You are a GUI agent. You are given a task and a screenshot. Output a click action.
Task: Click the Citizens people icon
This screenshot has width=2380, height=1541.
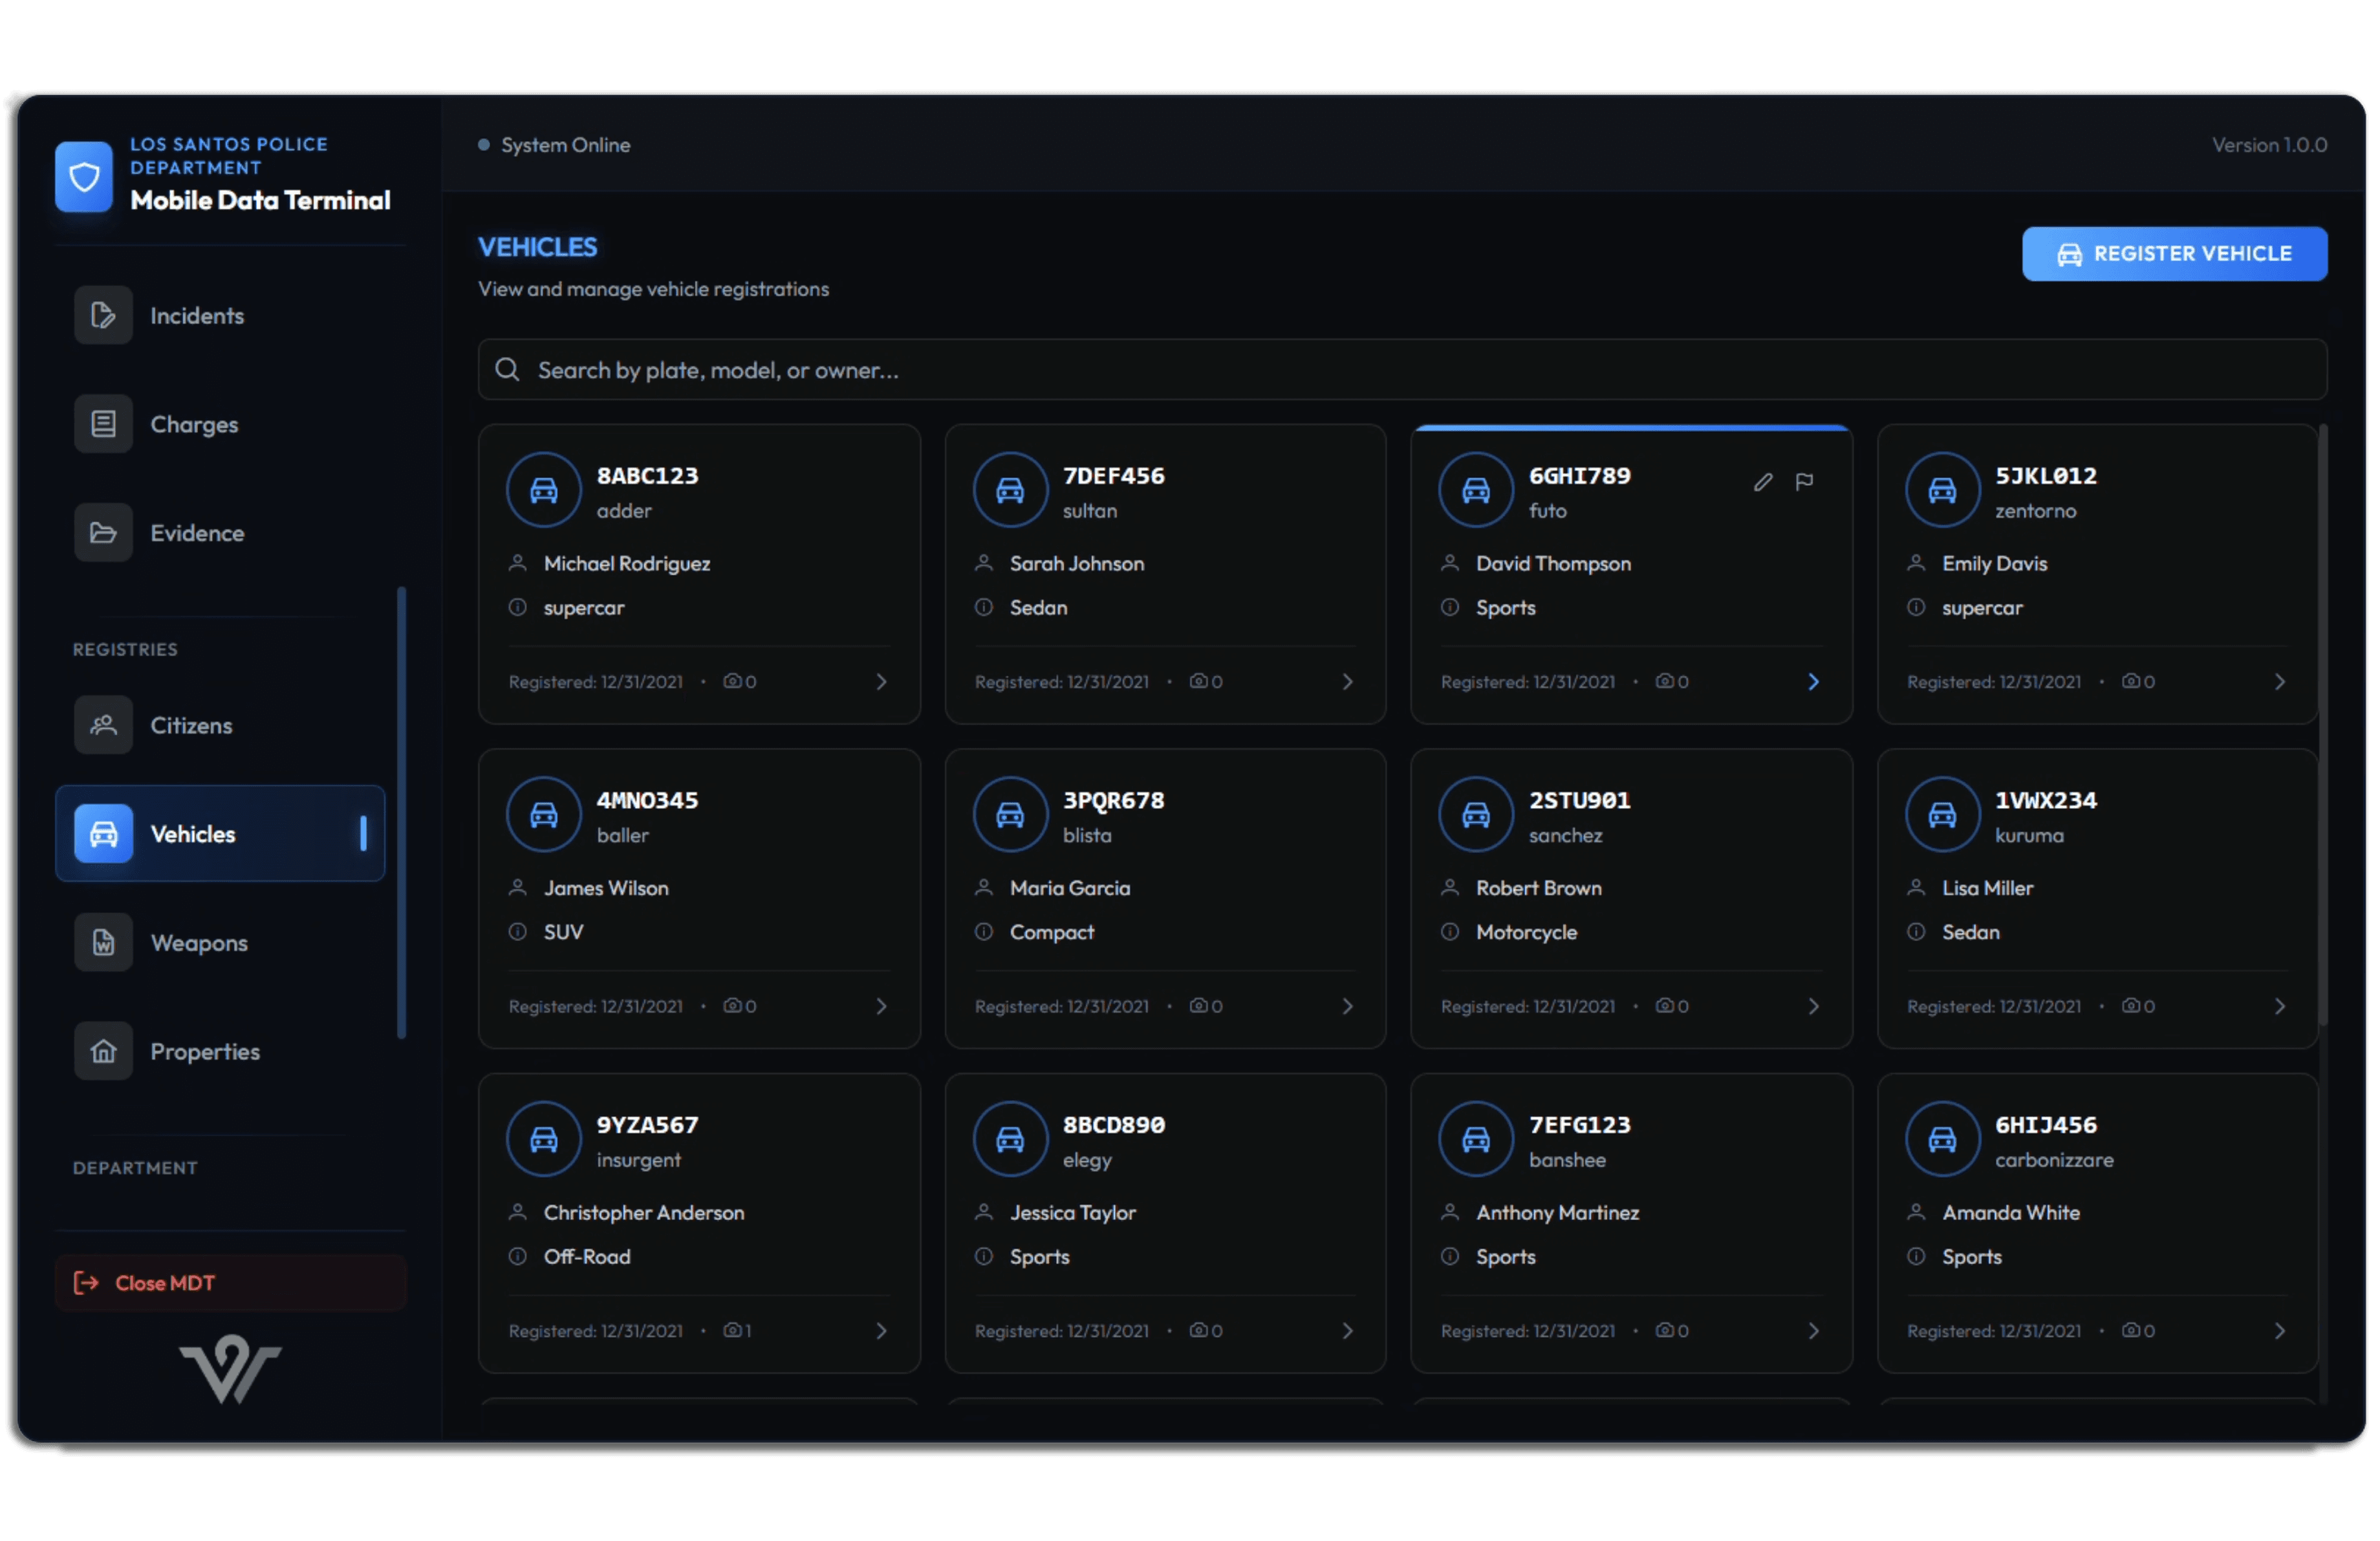tap(103, 725)
